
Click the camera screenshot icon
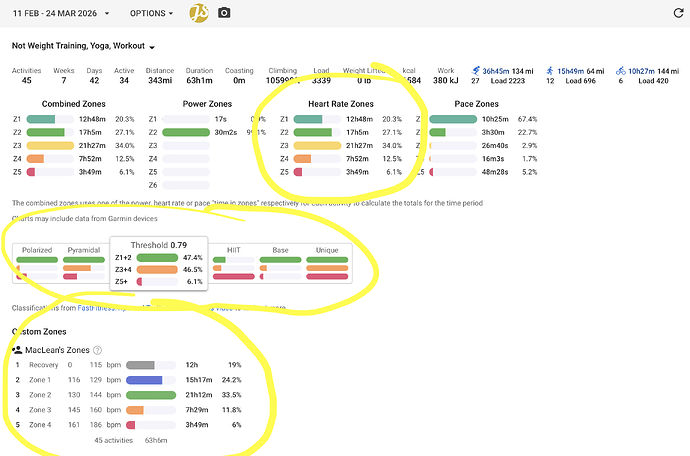(x=224, y=13)
